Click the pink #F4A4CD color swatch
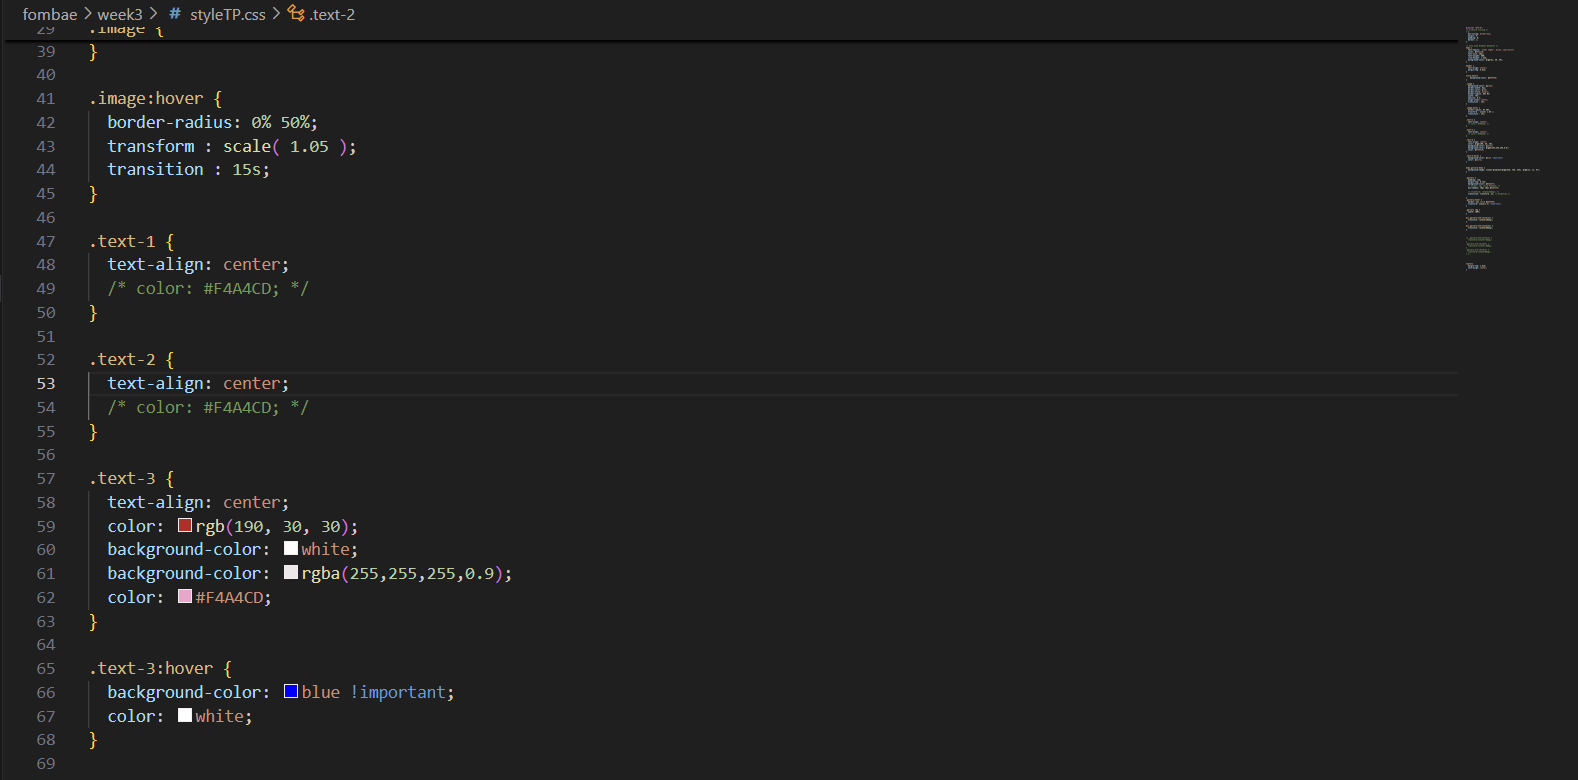 tap(185, 597)
